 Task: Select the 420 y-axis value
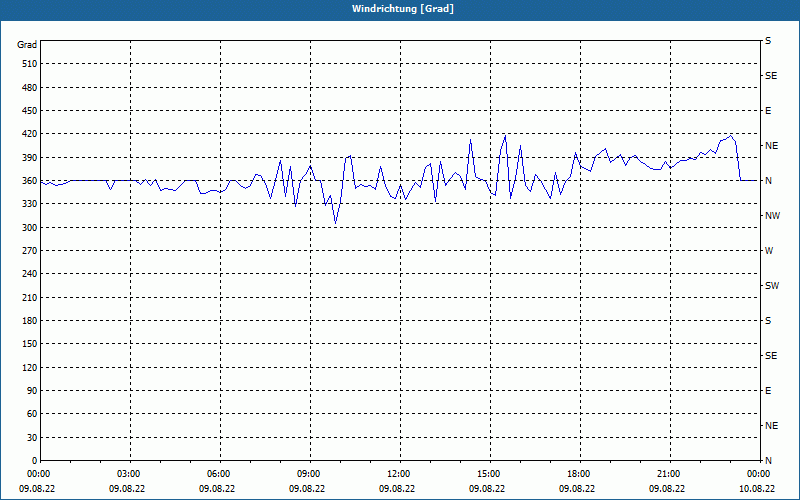[x=30, y=134]
